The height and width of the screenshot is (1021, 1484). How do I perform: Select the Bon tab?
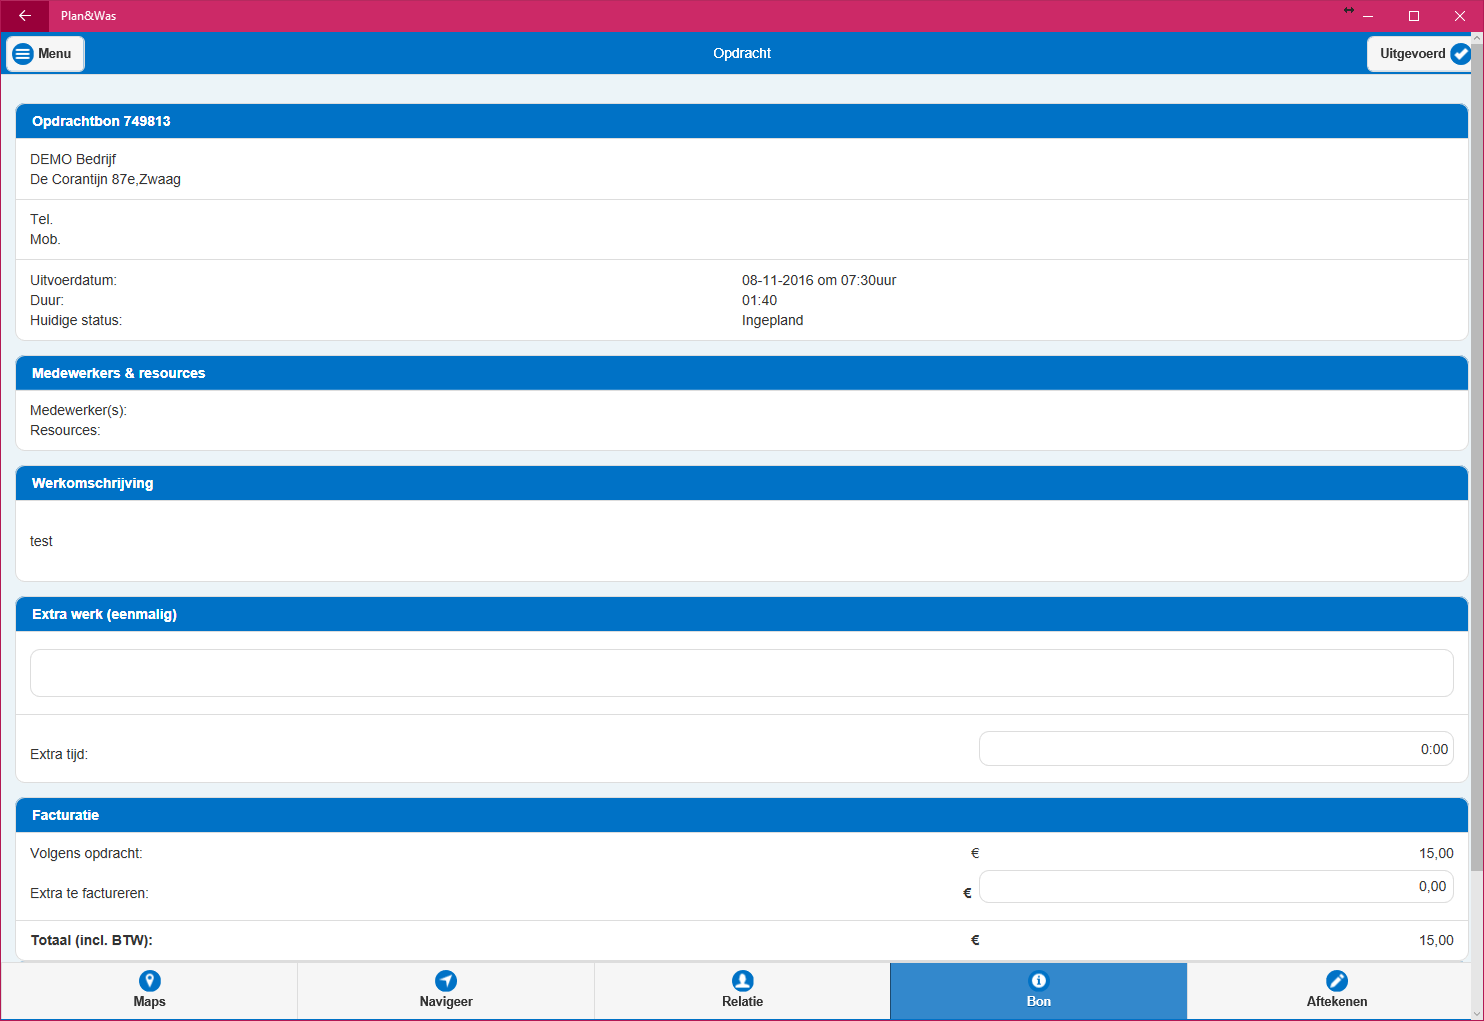click(1039, 991)
